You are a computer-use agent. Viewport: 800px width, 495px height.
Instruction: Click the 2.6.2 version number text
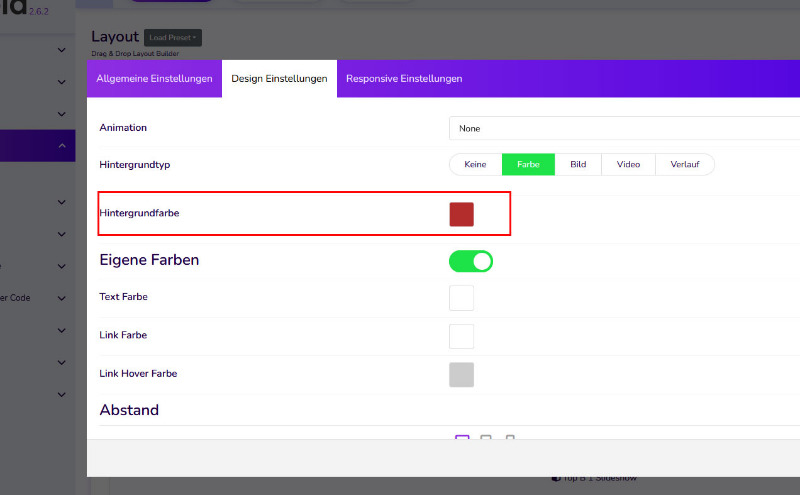click(39, 11)
